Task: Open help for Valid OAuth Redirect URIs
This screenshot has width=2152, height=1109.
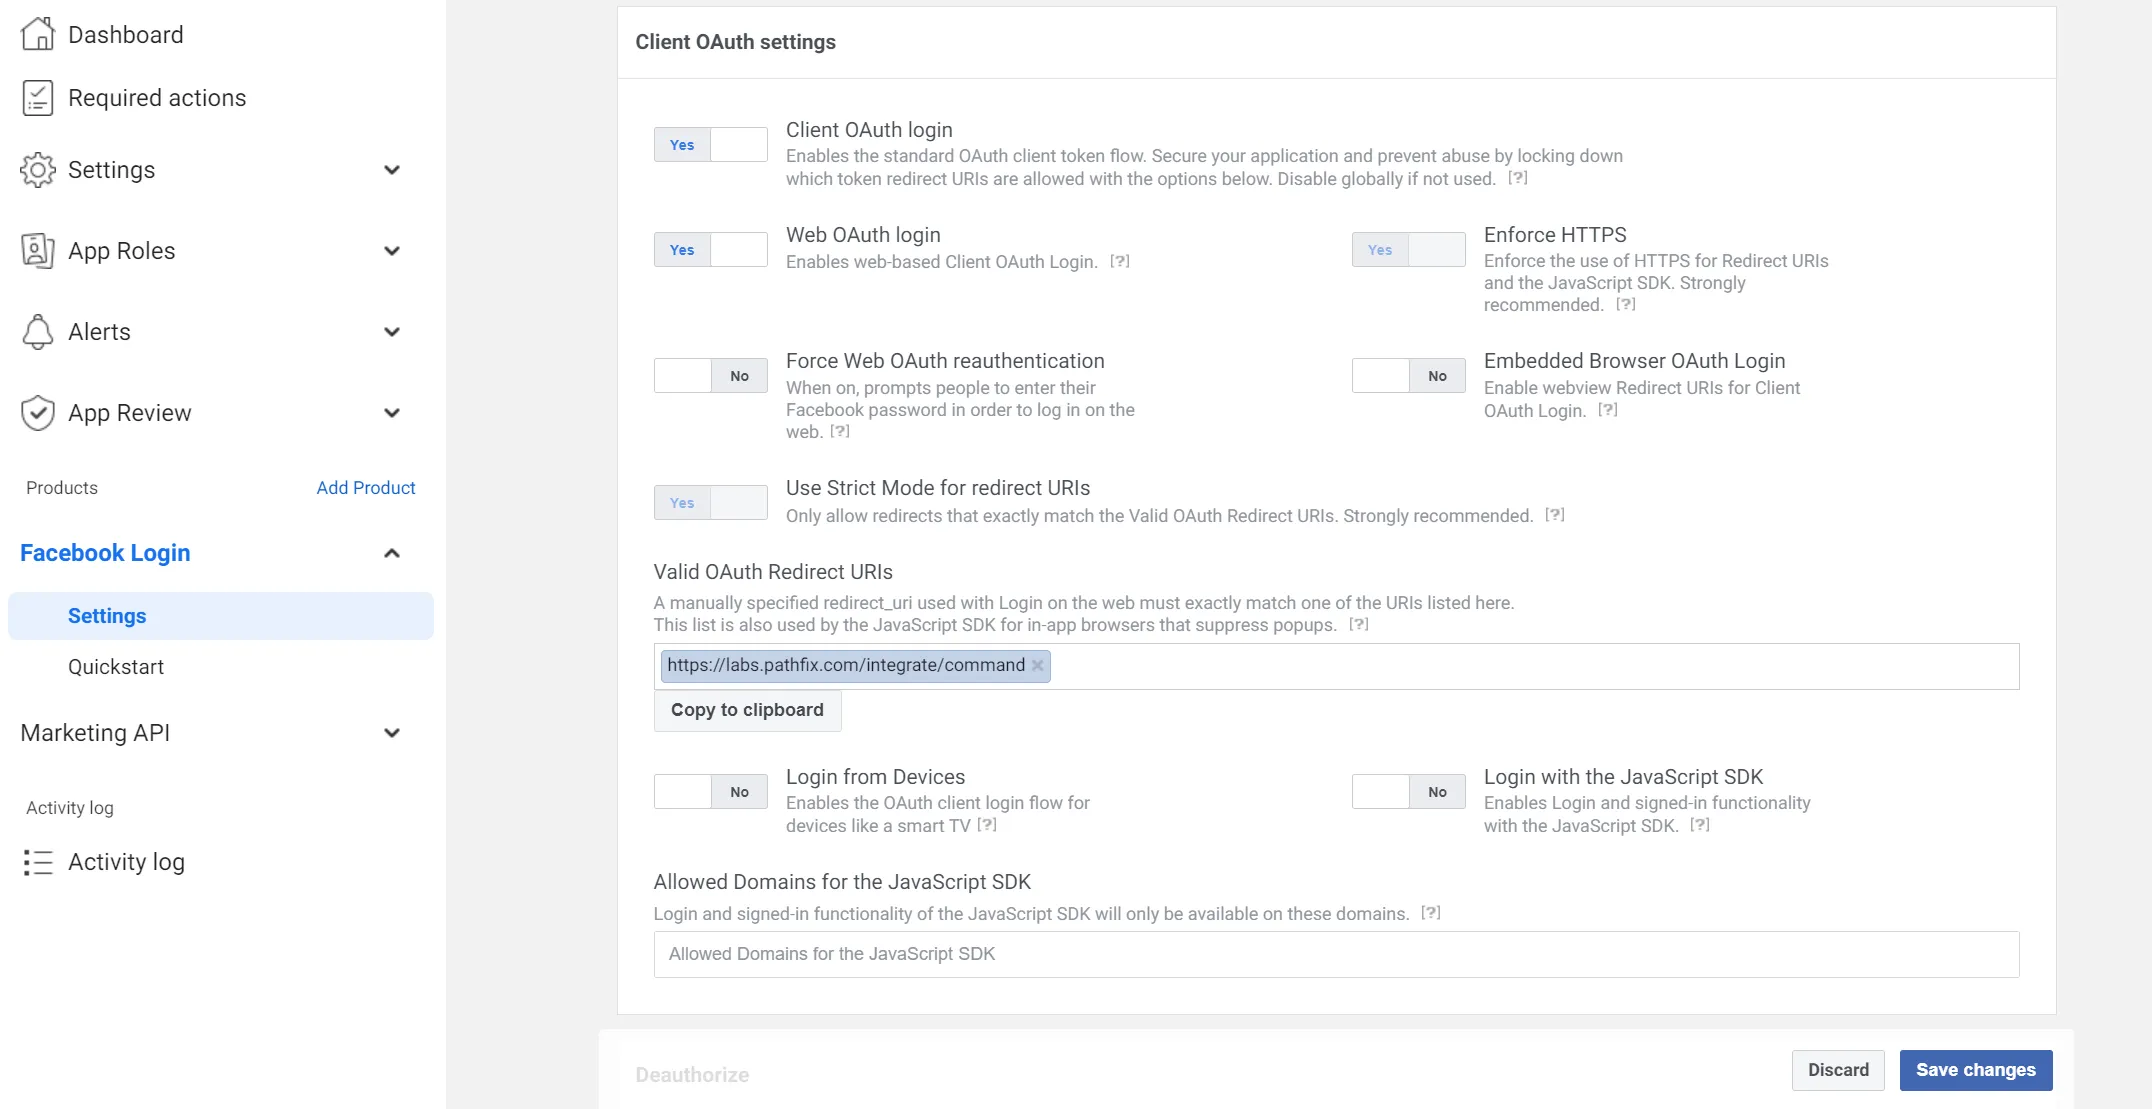Action: point(1359,624)
